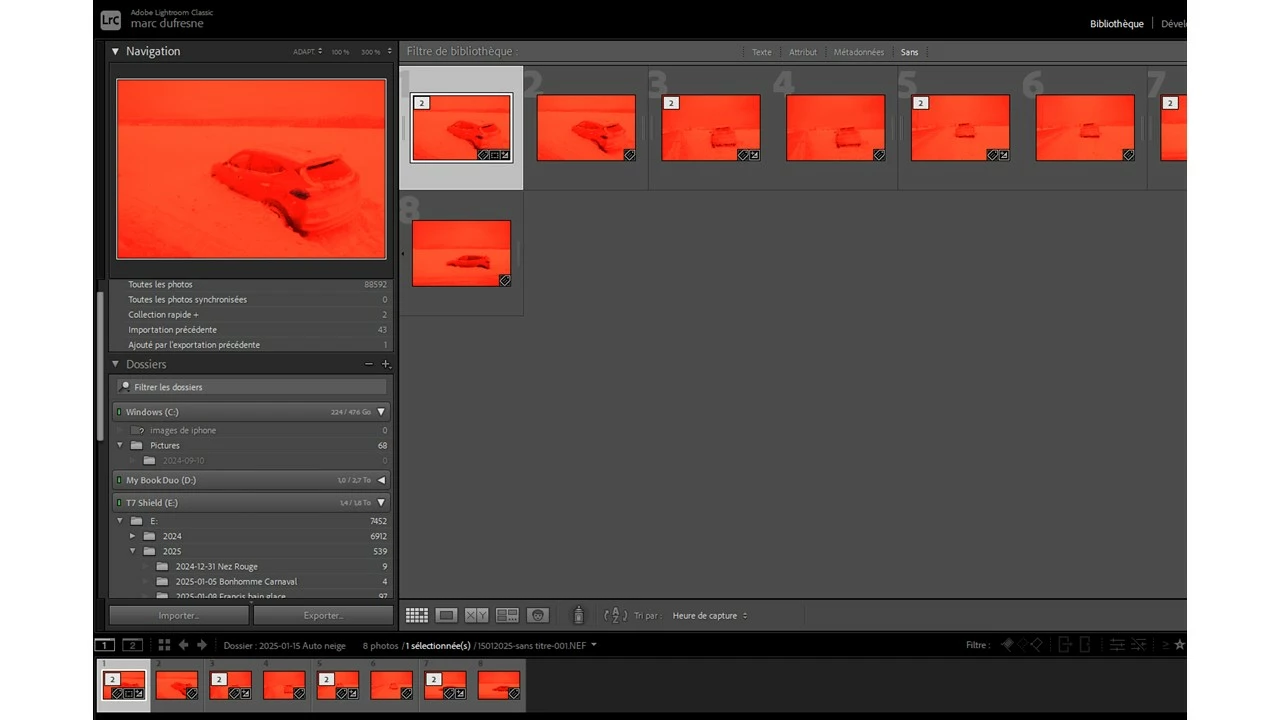Open Tri par 'Heure de capture' dropdown
The height and width of the screenshot is (720, 1280).
[710, 616]
